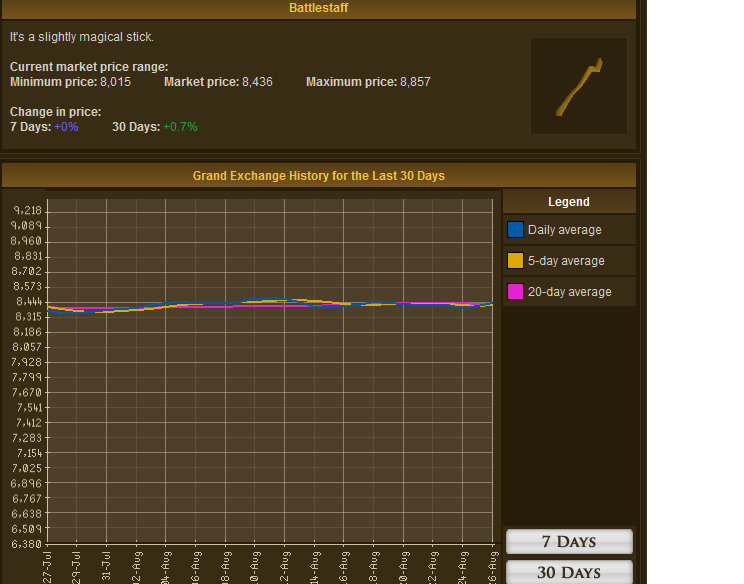Click the 30 Days change +0.7%

coord(180,127)
